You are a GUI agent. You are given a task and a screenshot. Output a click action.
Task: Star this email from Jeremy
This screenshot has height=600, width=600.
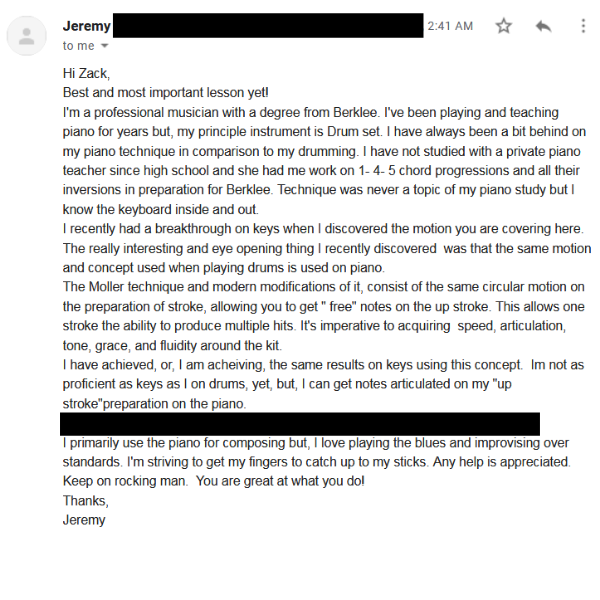pos(504,26)
